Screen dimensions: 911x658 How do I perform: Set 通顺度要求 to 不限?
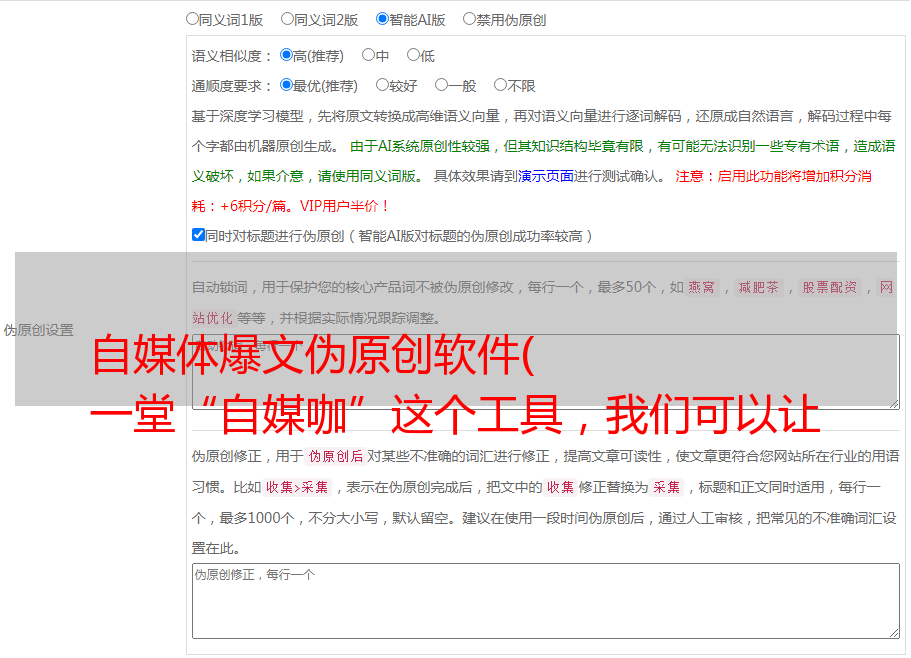coord(500,85)
